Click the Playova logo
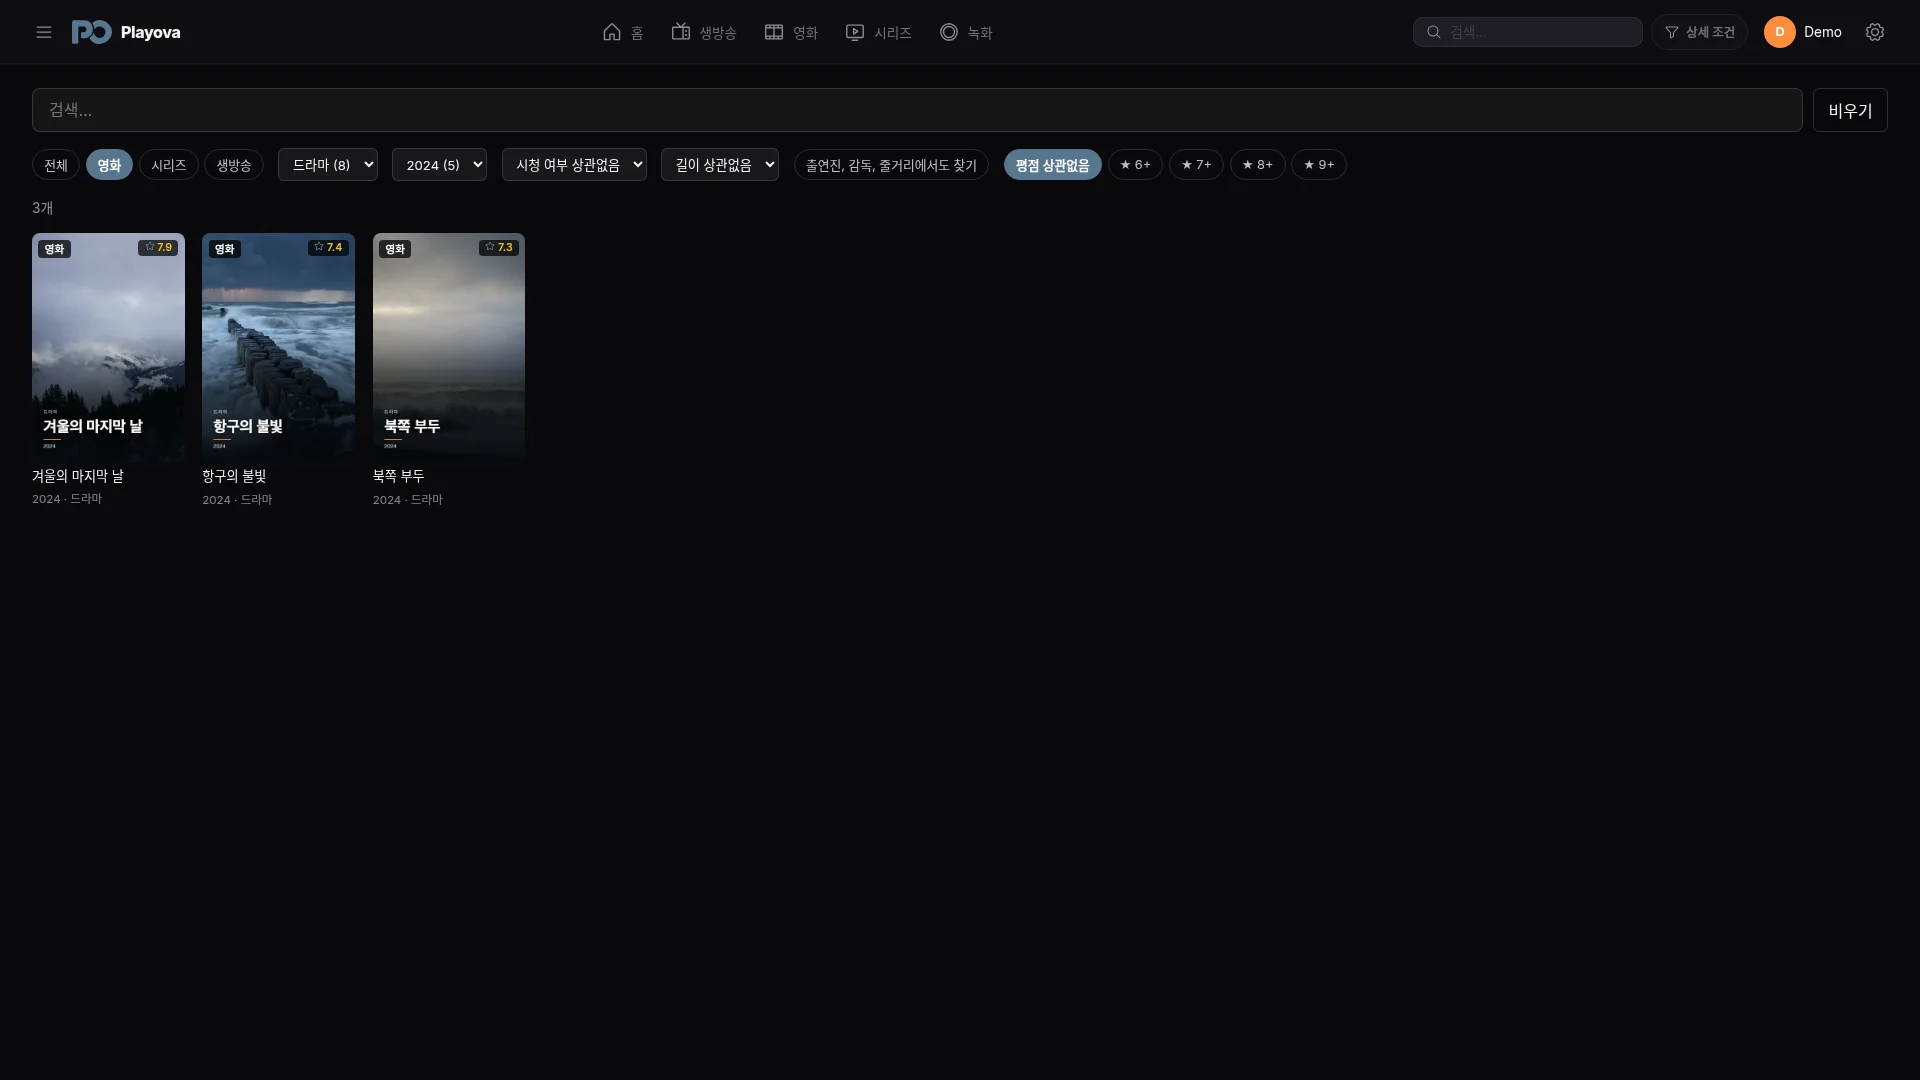Screen dimensions: 1920x1080 [126, 32]
